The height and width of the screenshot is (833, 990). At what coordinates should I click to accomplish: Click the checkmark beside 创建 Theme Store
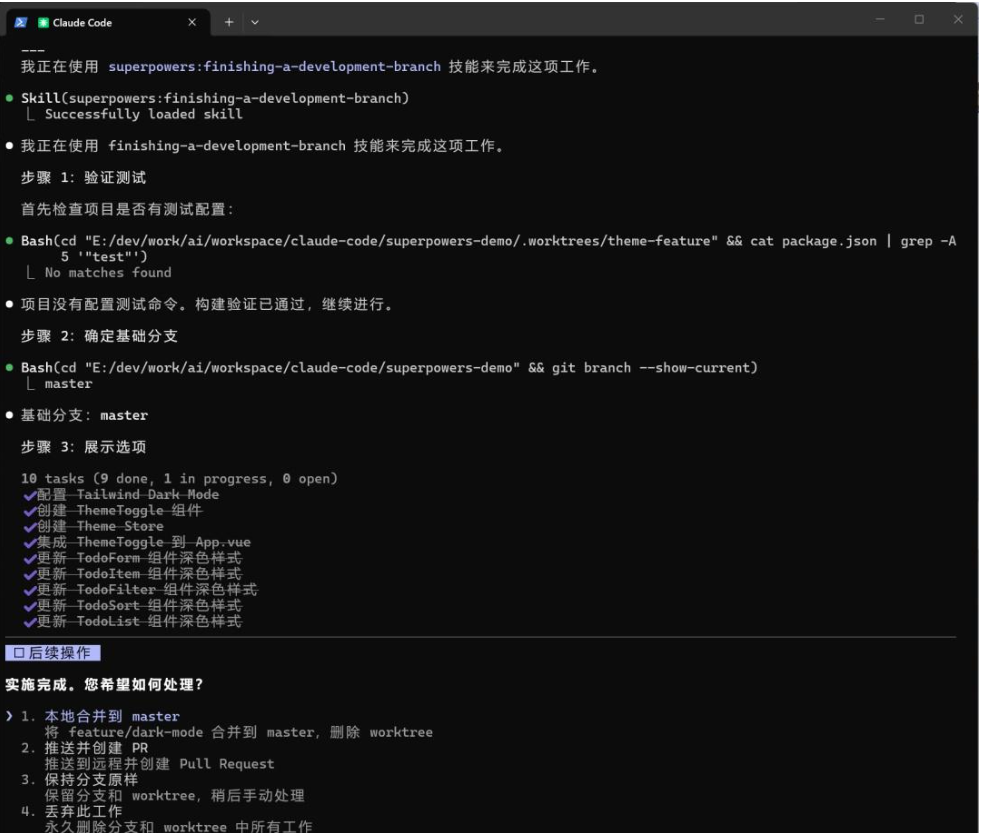(x=30, y=527)
